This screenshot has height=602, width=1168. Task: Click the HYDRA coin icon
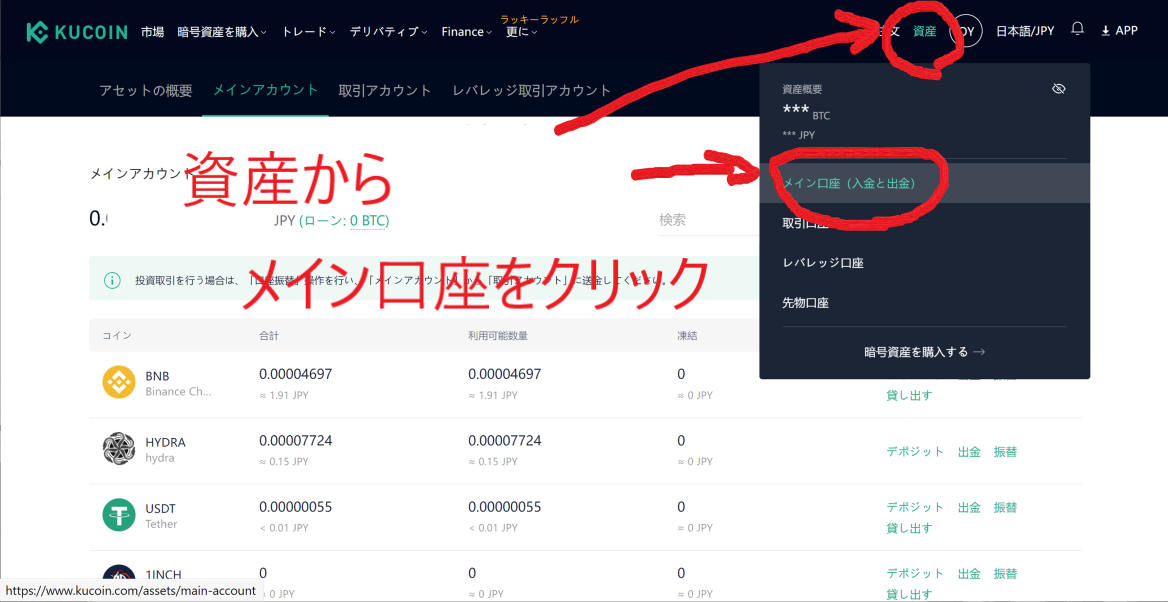(x=118, y=449)
